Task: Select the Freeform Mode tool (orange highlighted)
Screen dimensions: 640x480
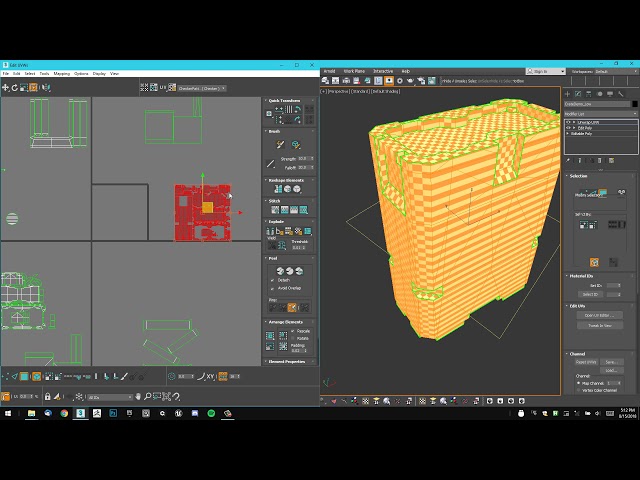Action: 33,87
